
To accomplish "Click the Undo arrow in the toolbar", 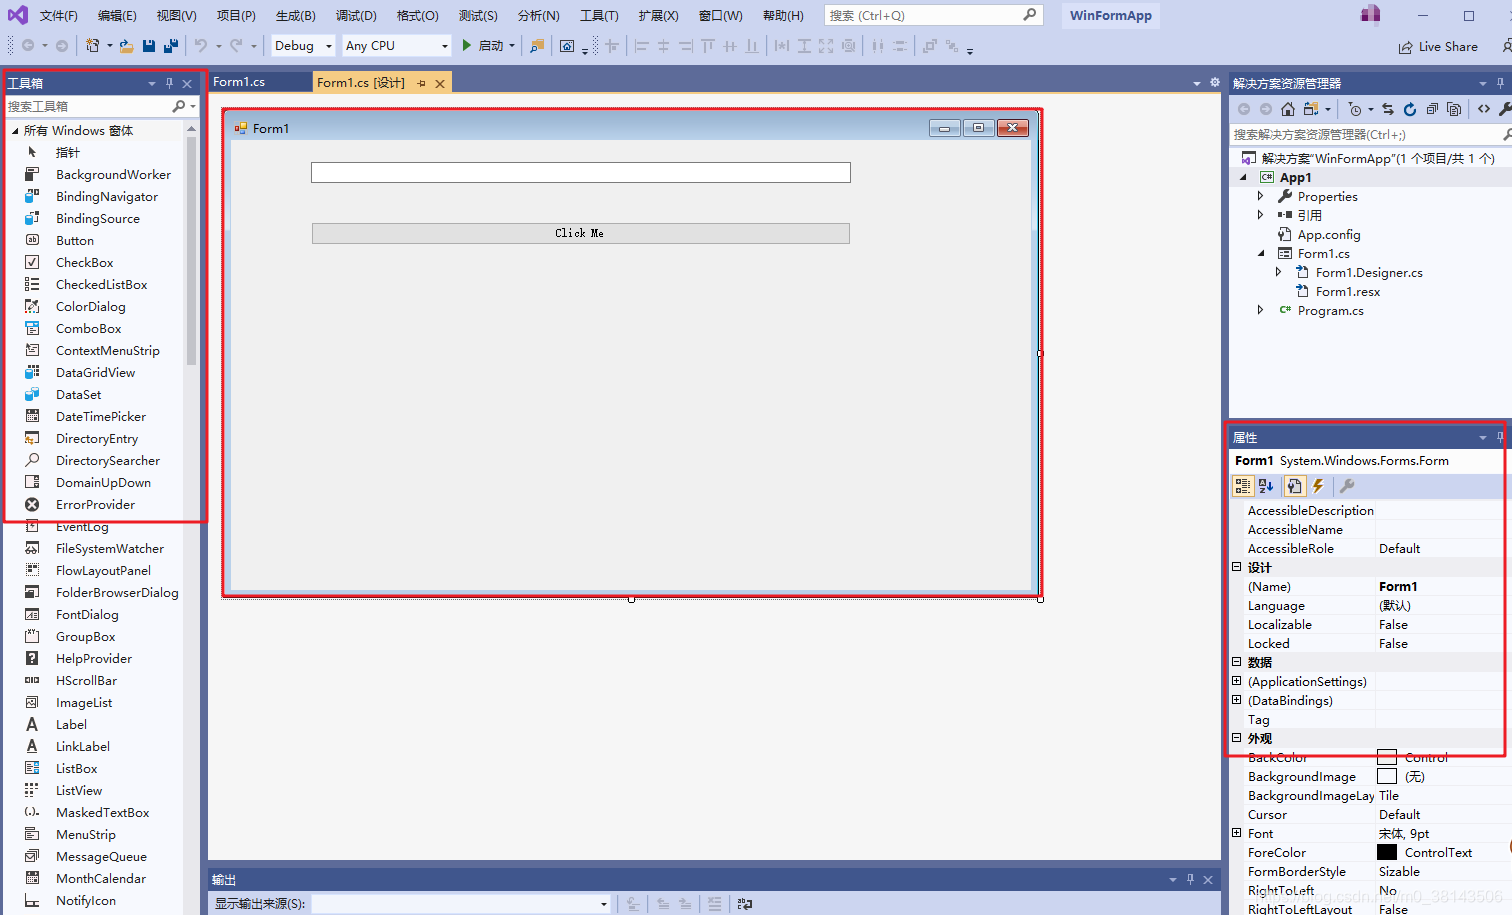I will (200, 46).
